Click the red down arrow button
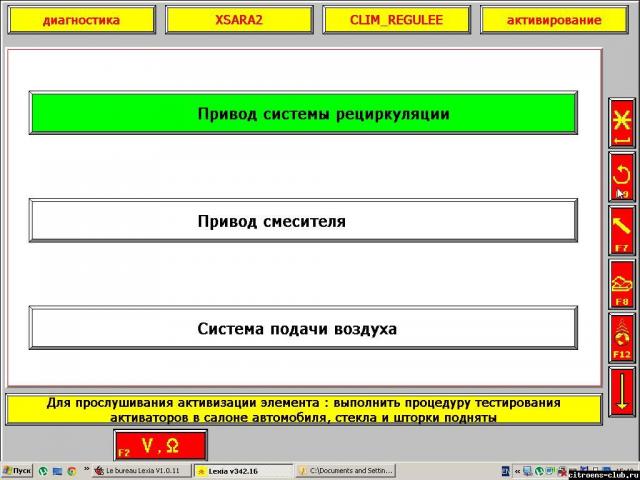Viewport: 640px width, 480px height. (622, 392)
